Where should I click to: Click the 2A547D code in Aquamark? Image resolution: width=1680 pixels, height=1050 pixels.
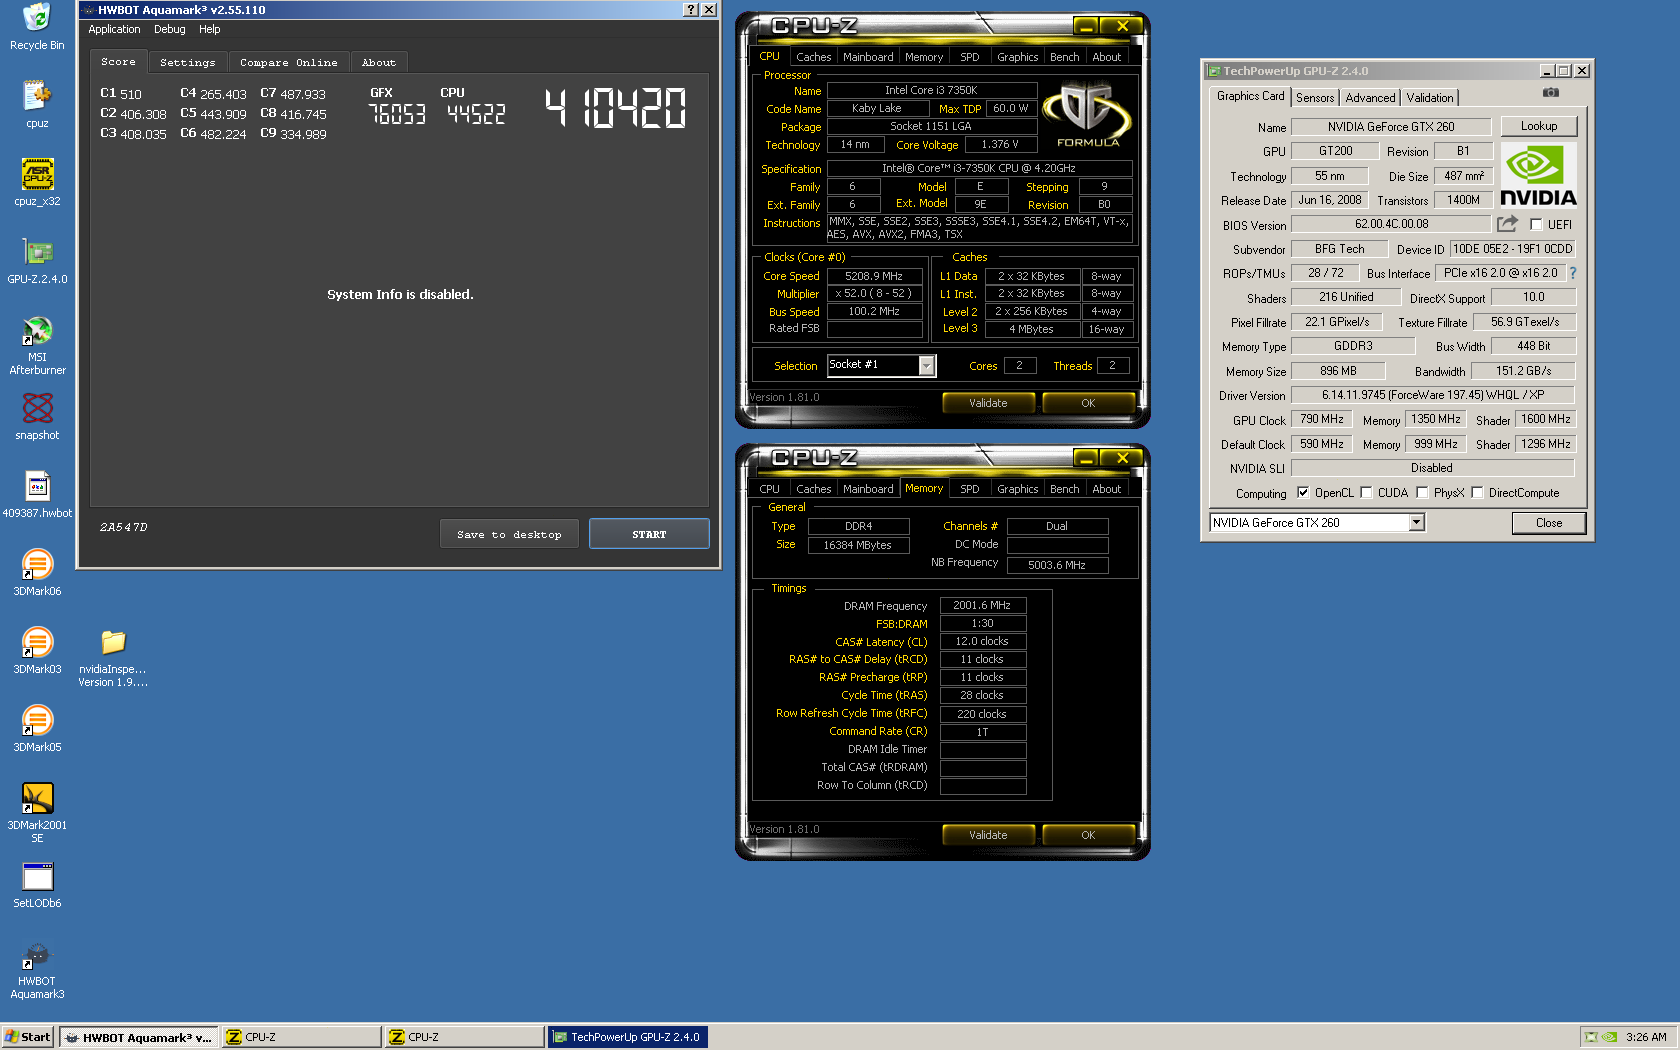[x=124, y=527]
